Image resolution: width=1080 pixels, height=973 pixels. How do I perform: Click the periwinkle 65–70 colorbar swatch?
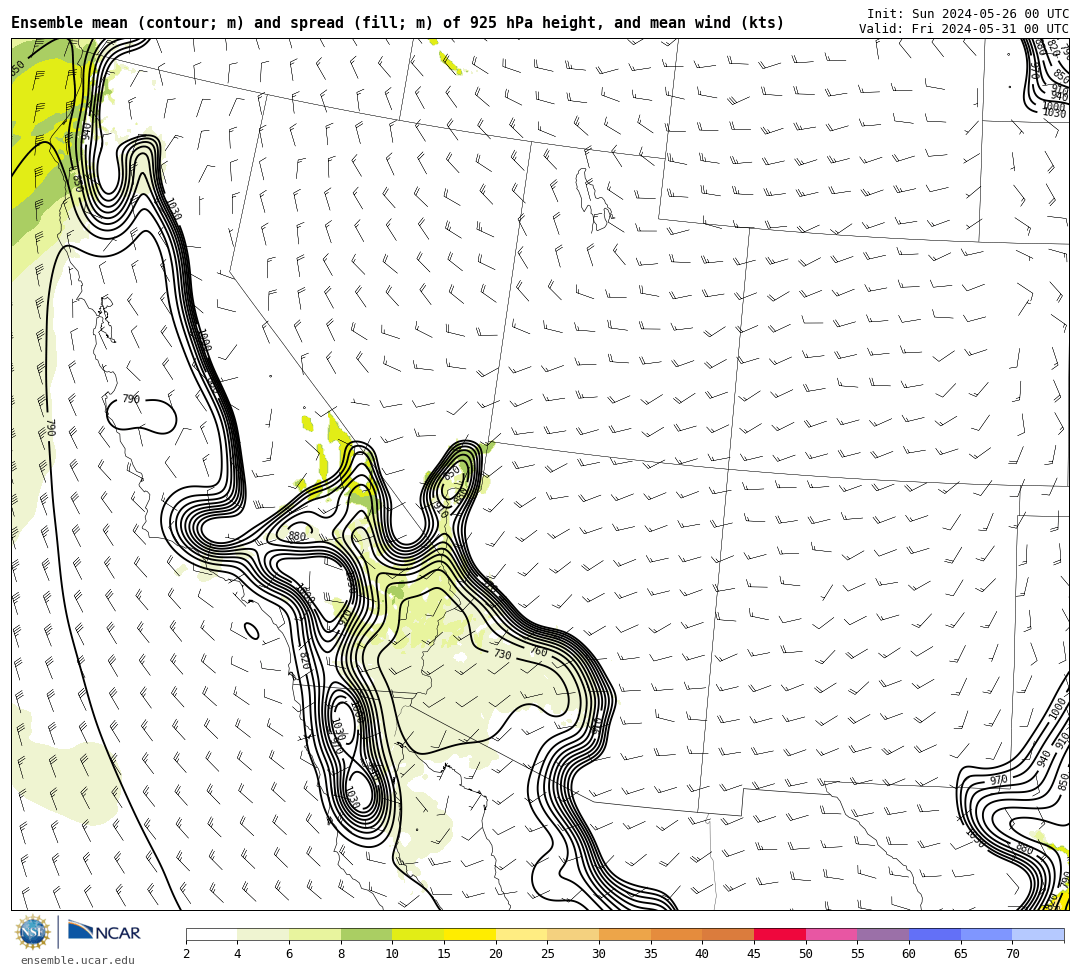coord(986,934)
